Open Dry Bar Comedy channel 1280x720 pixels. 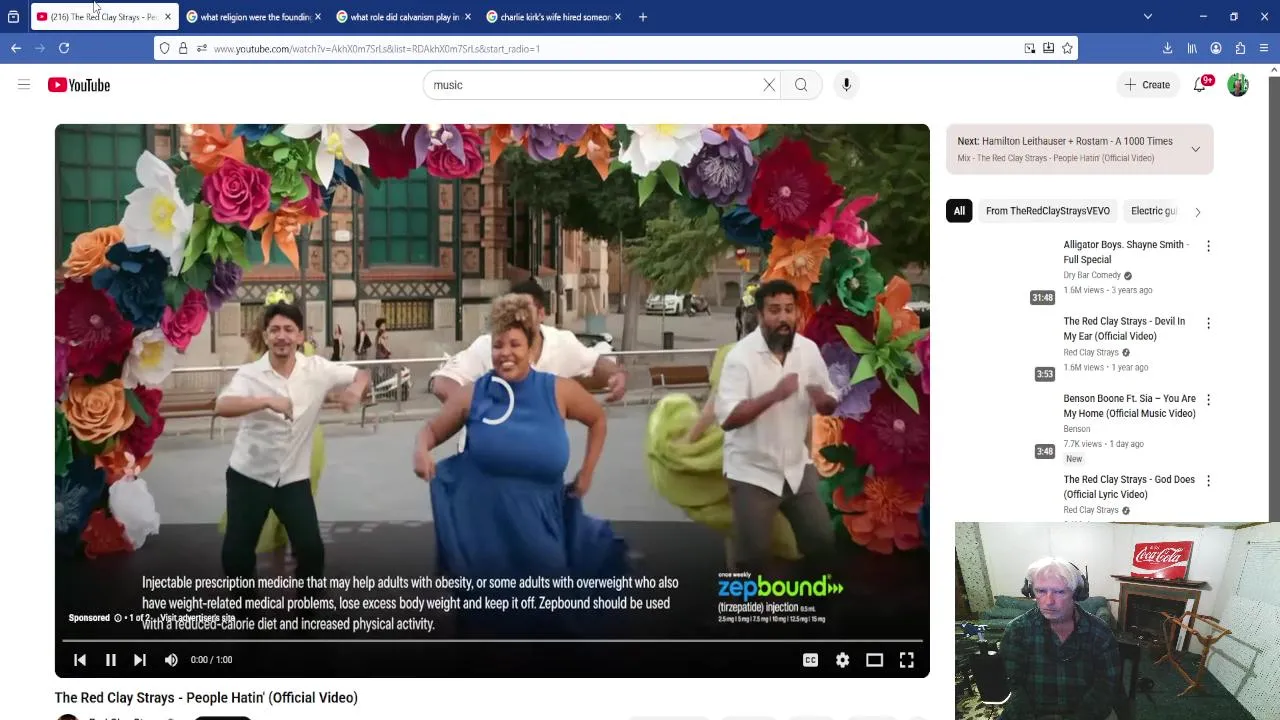point(1092,275)
